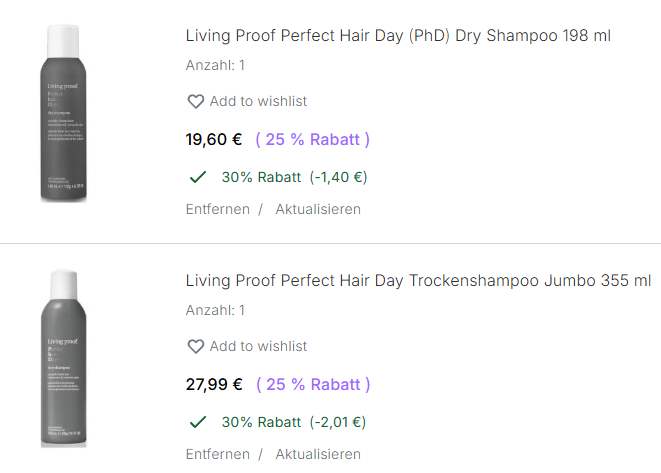Click the purple 25 % Rabatt label next to 19,60 €

(x=313, y=139)
